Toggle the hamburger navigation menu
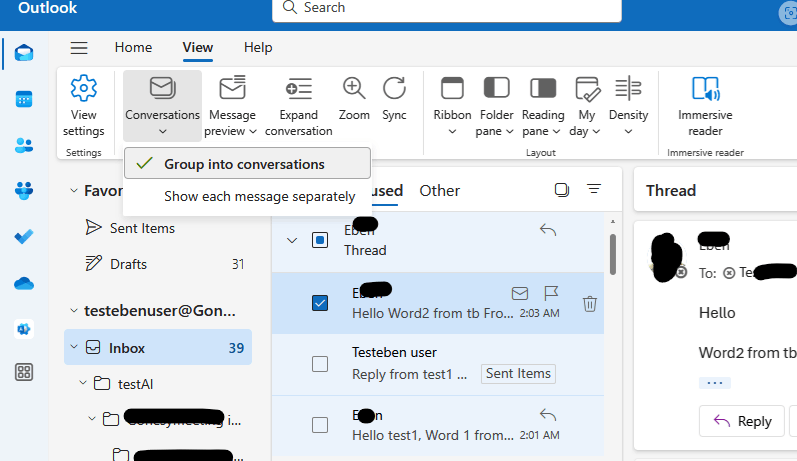This screenshot has height=461, width=797. click(x=79, y=48)
